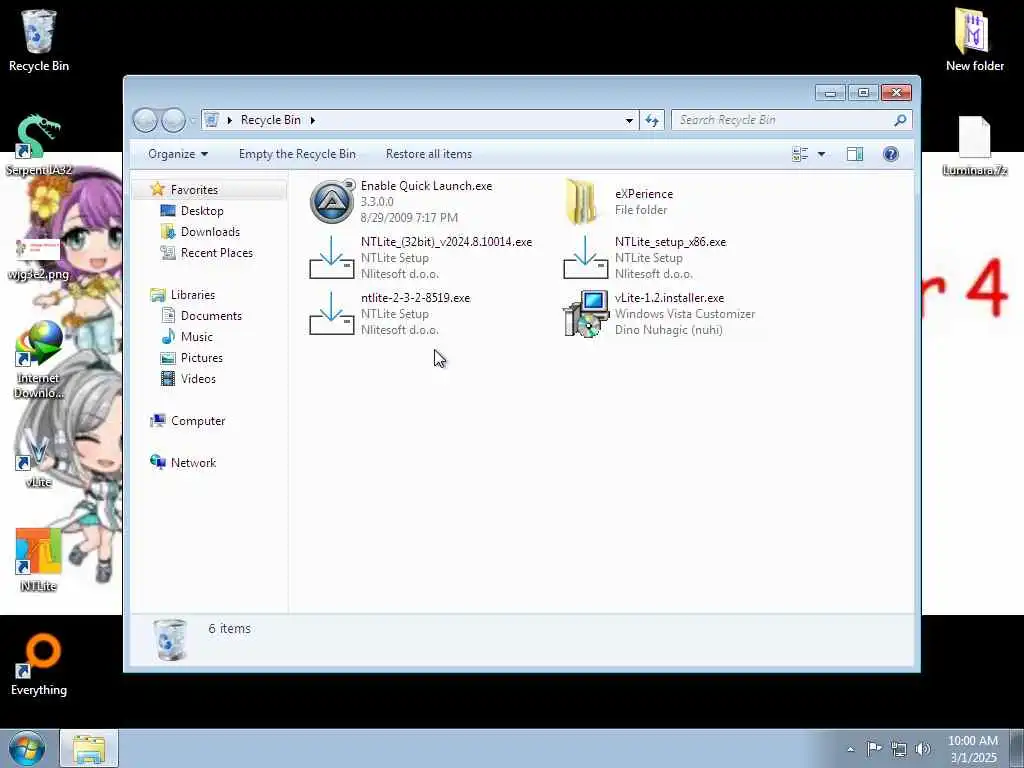Open recent pages dropdown near nav buttons
The image size is (1024, 768).
tap(193, 120)
